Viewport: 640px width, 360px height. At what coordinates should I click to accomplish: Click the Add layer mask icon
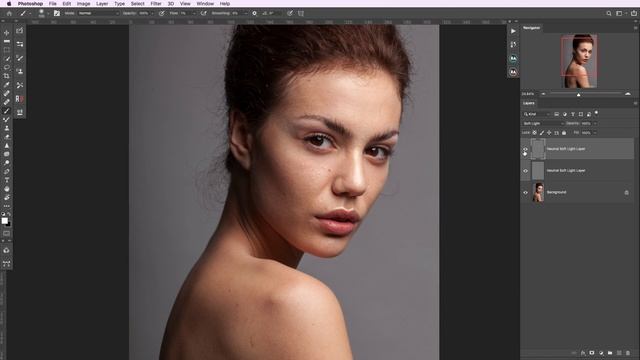[x=592, y=353]
